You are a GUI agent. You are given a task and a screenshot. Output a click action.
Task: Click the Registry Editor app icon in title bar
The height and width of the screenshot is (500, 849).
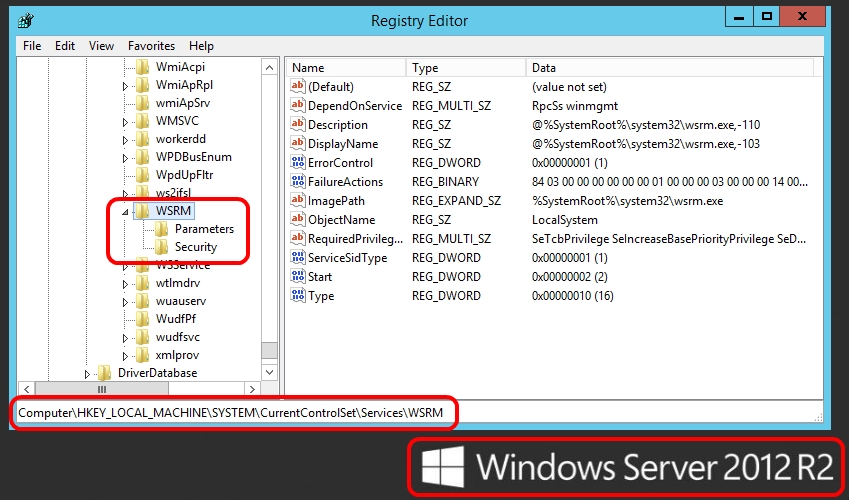point(25,21)
